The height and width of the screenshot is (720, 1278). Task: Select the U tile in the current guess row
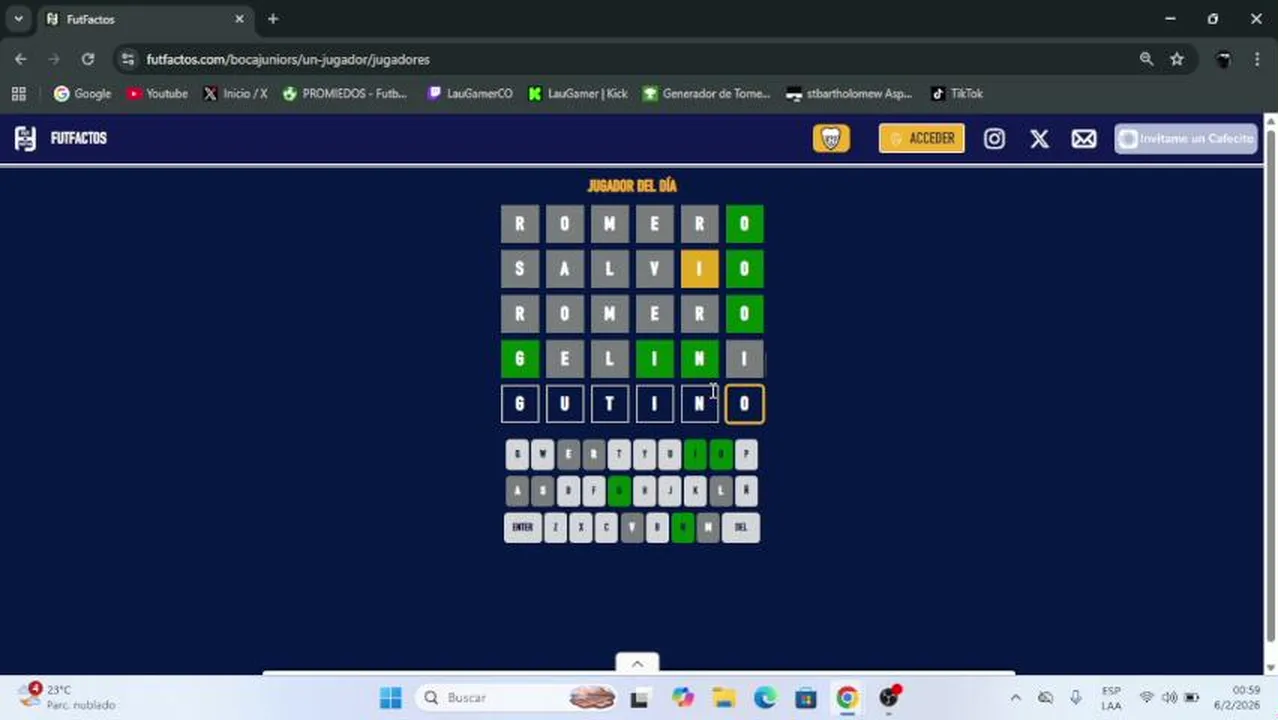click(564, 404)
